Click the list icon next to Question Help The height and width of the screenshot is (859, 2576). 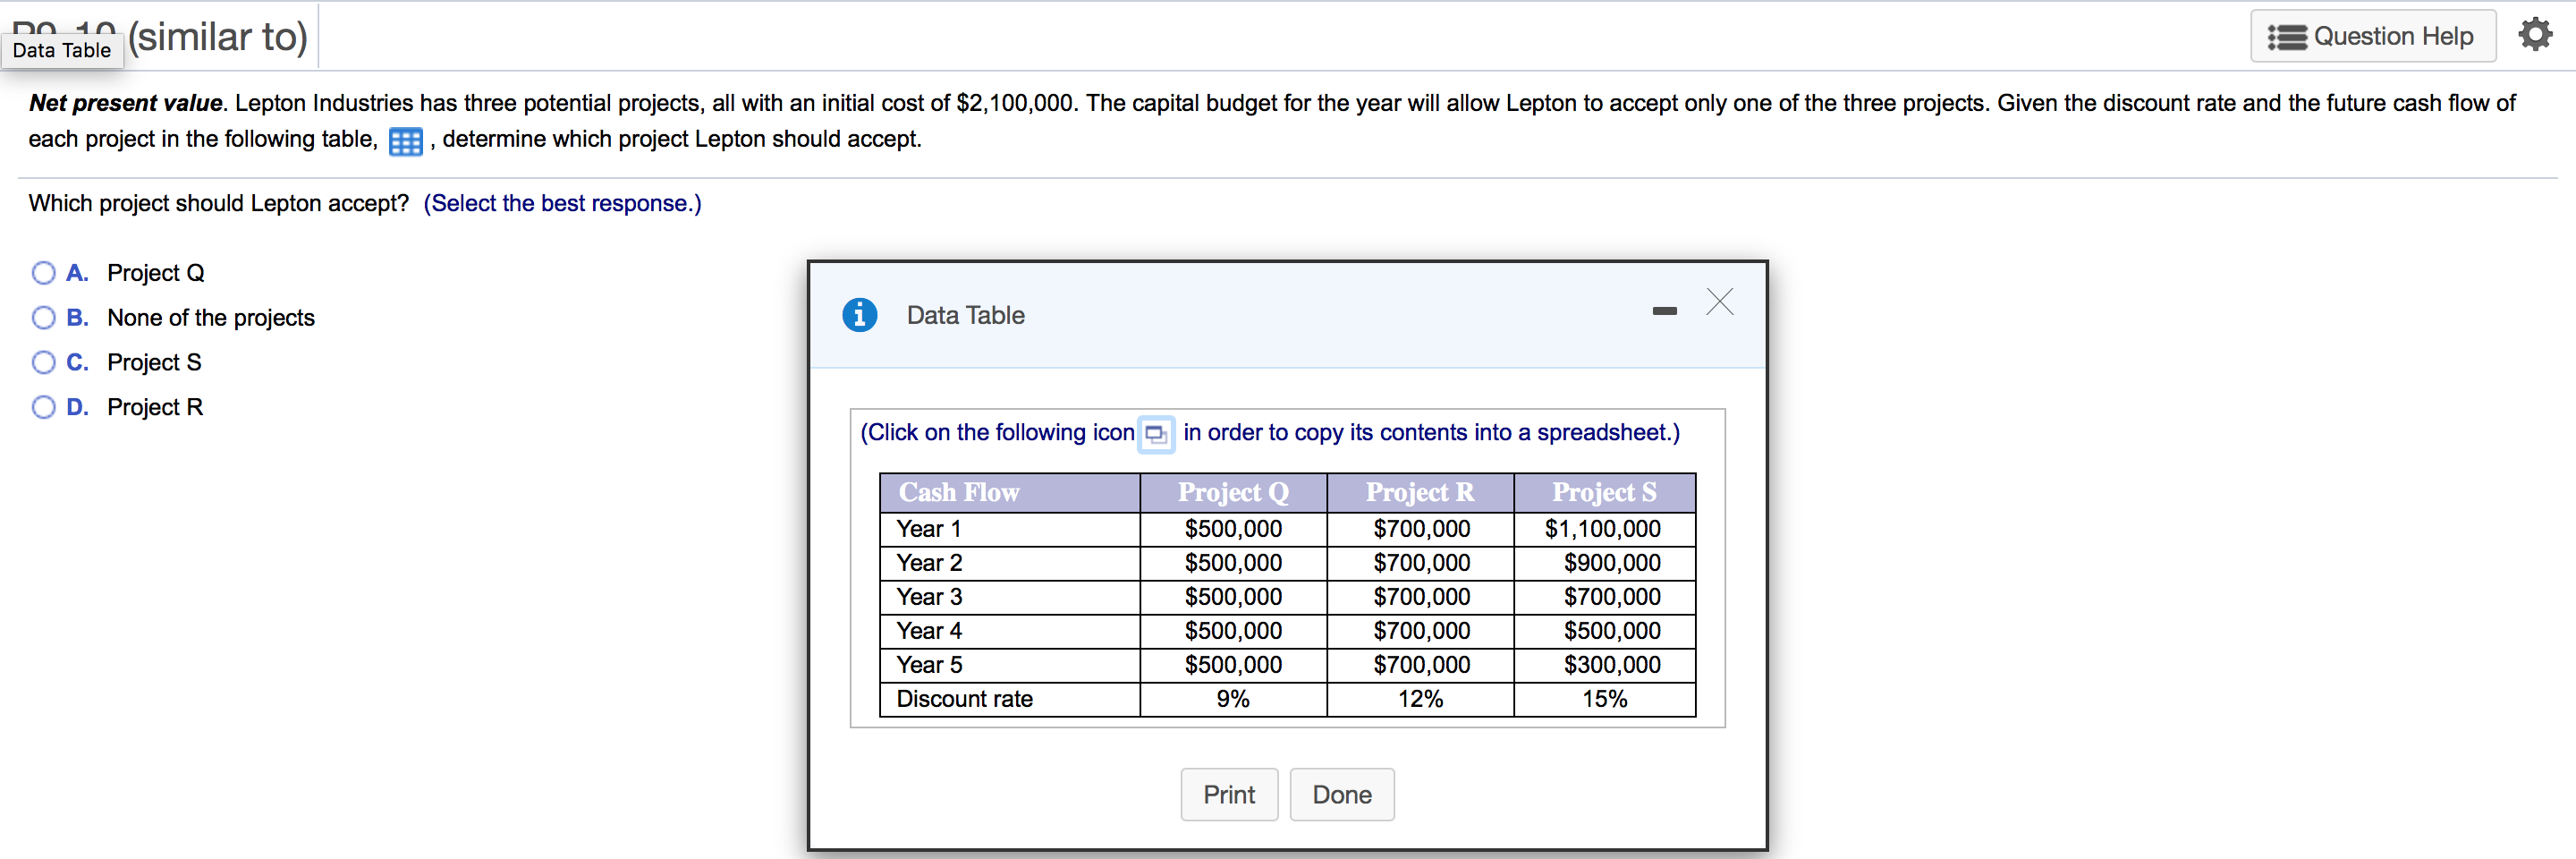coord(2288,36)
